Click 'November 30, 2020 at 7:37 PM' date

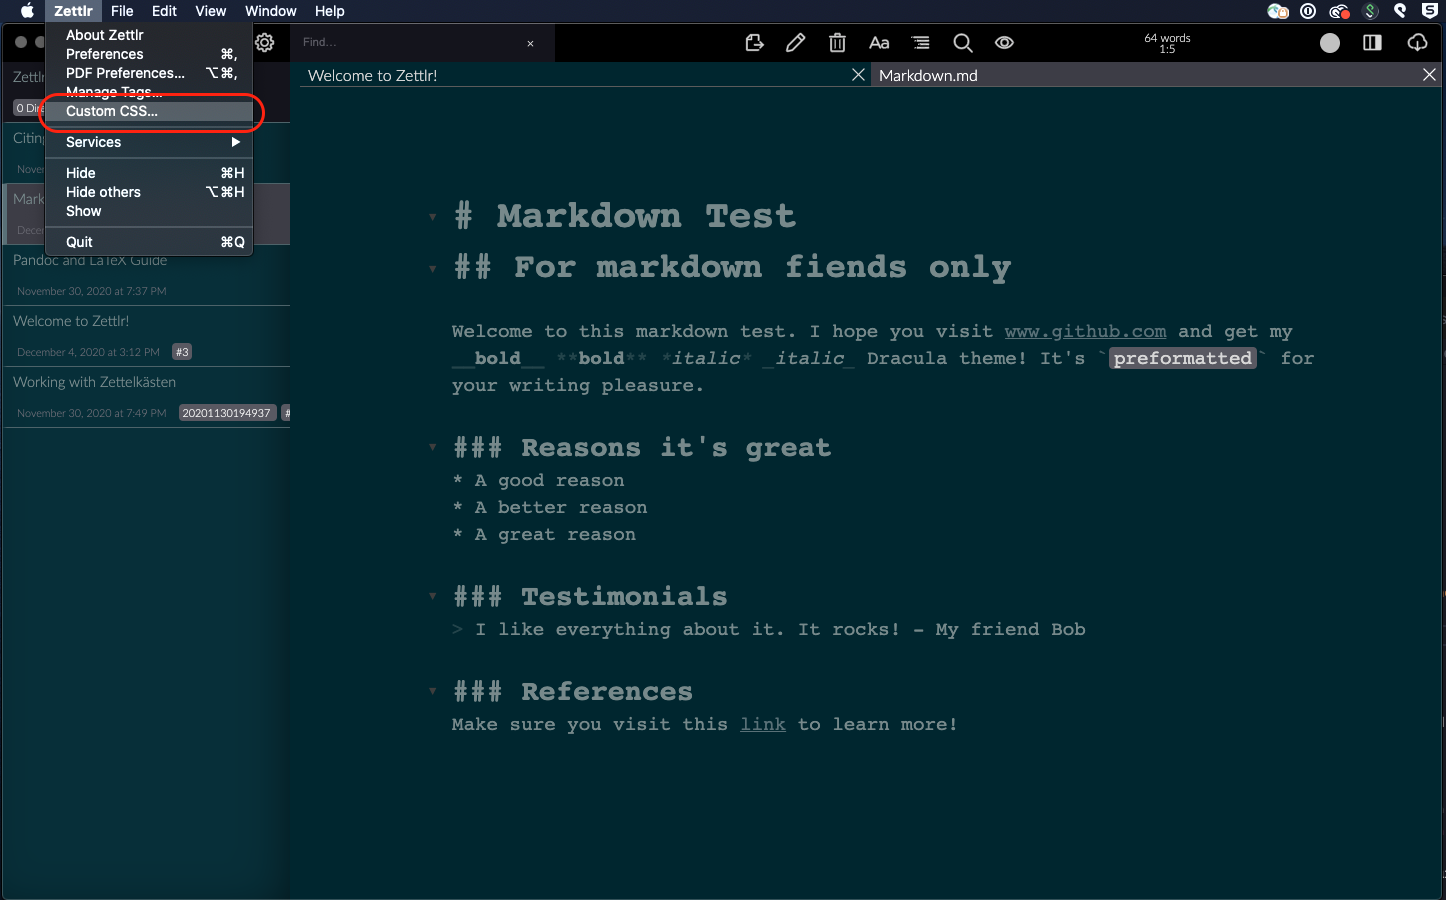[x=92, y=291]
